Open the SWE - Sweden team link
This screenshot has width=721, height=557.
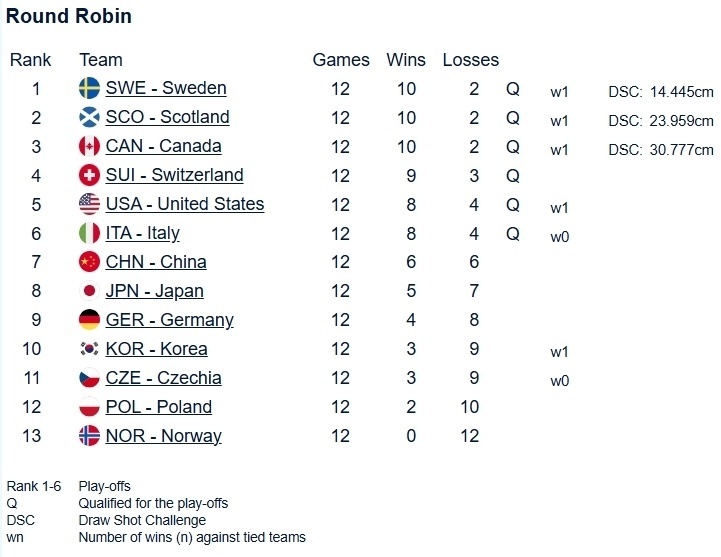click(166, 88)
